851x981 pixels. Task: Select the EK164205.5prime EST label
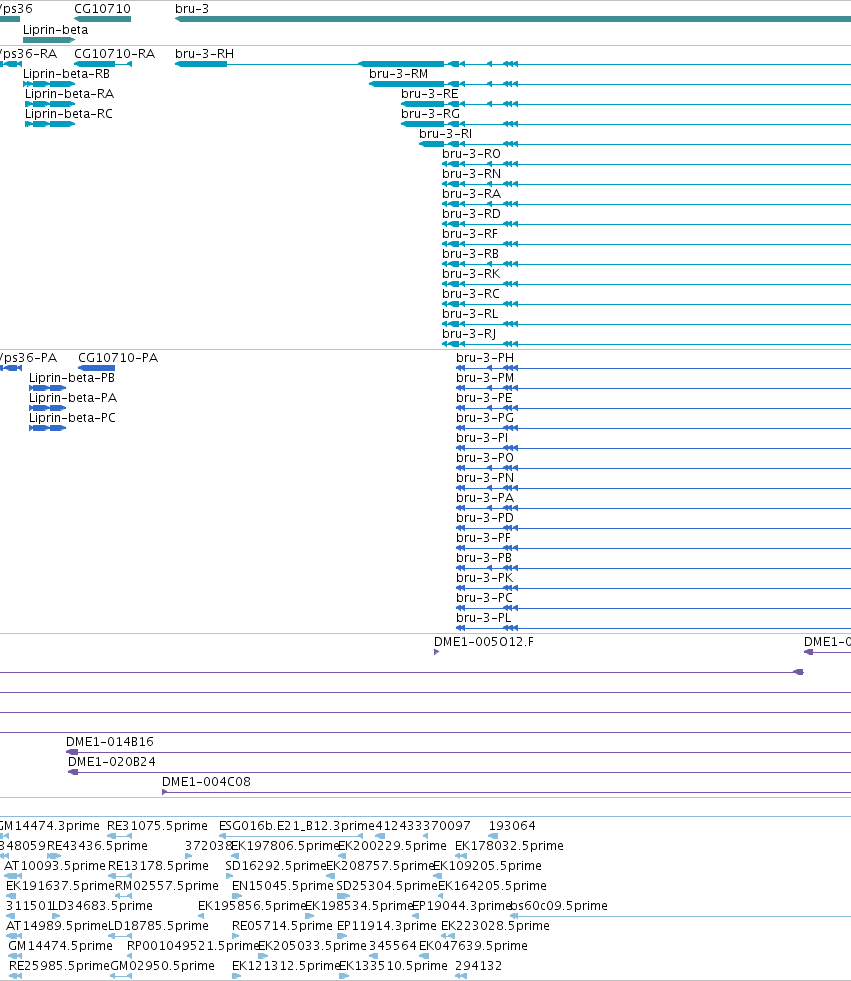pos(492,886)
